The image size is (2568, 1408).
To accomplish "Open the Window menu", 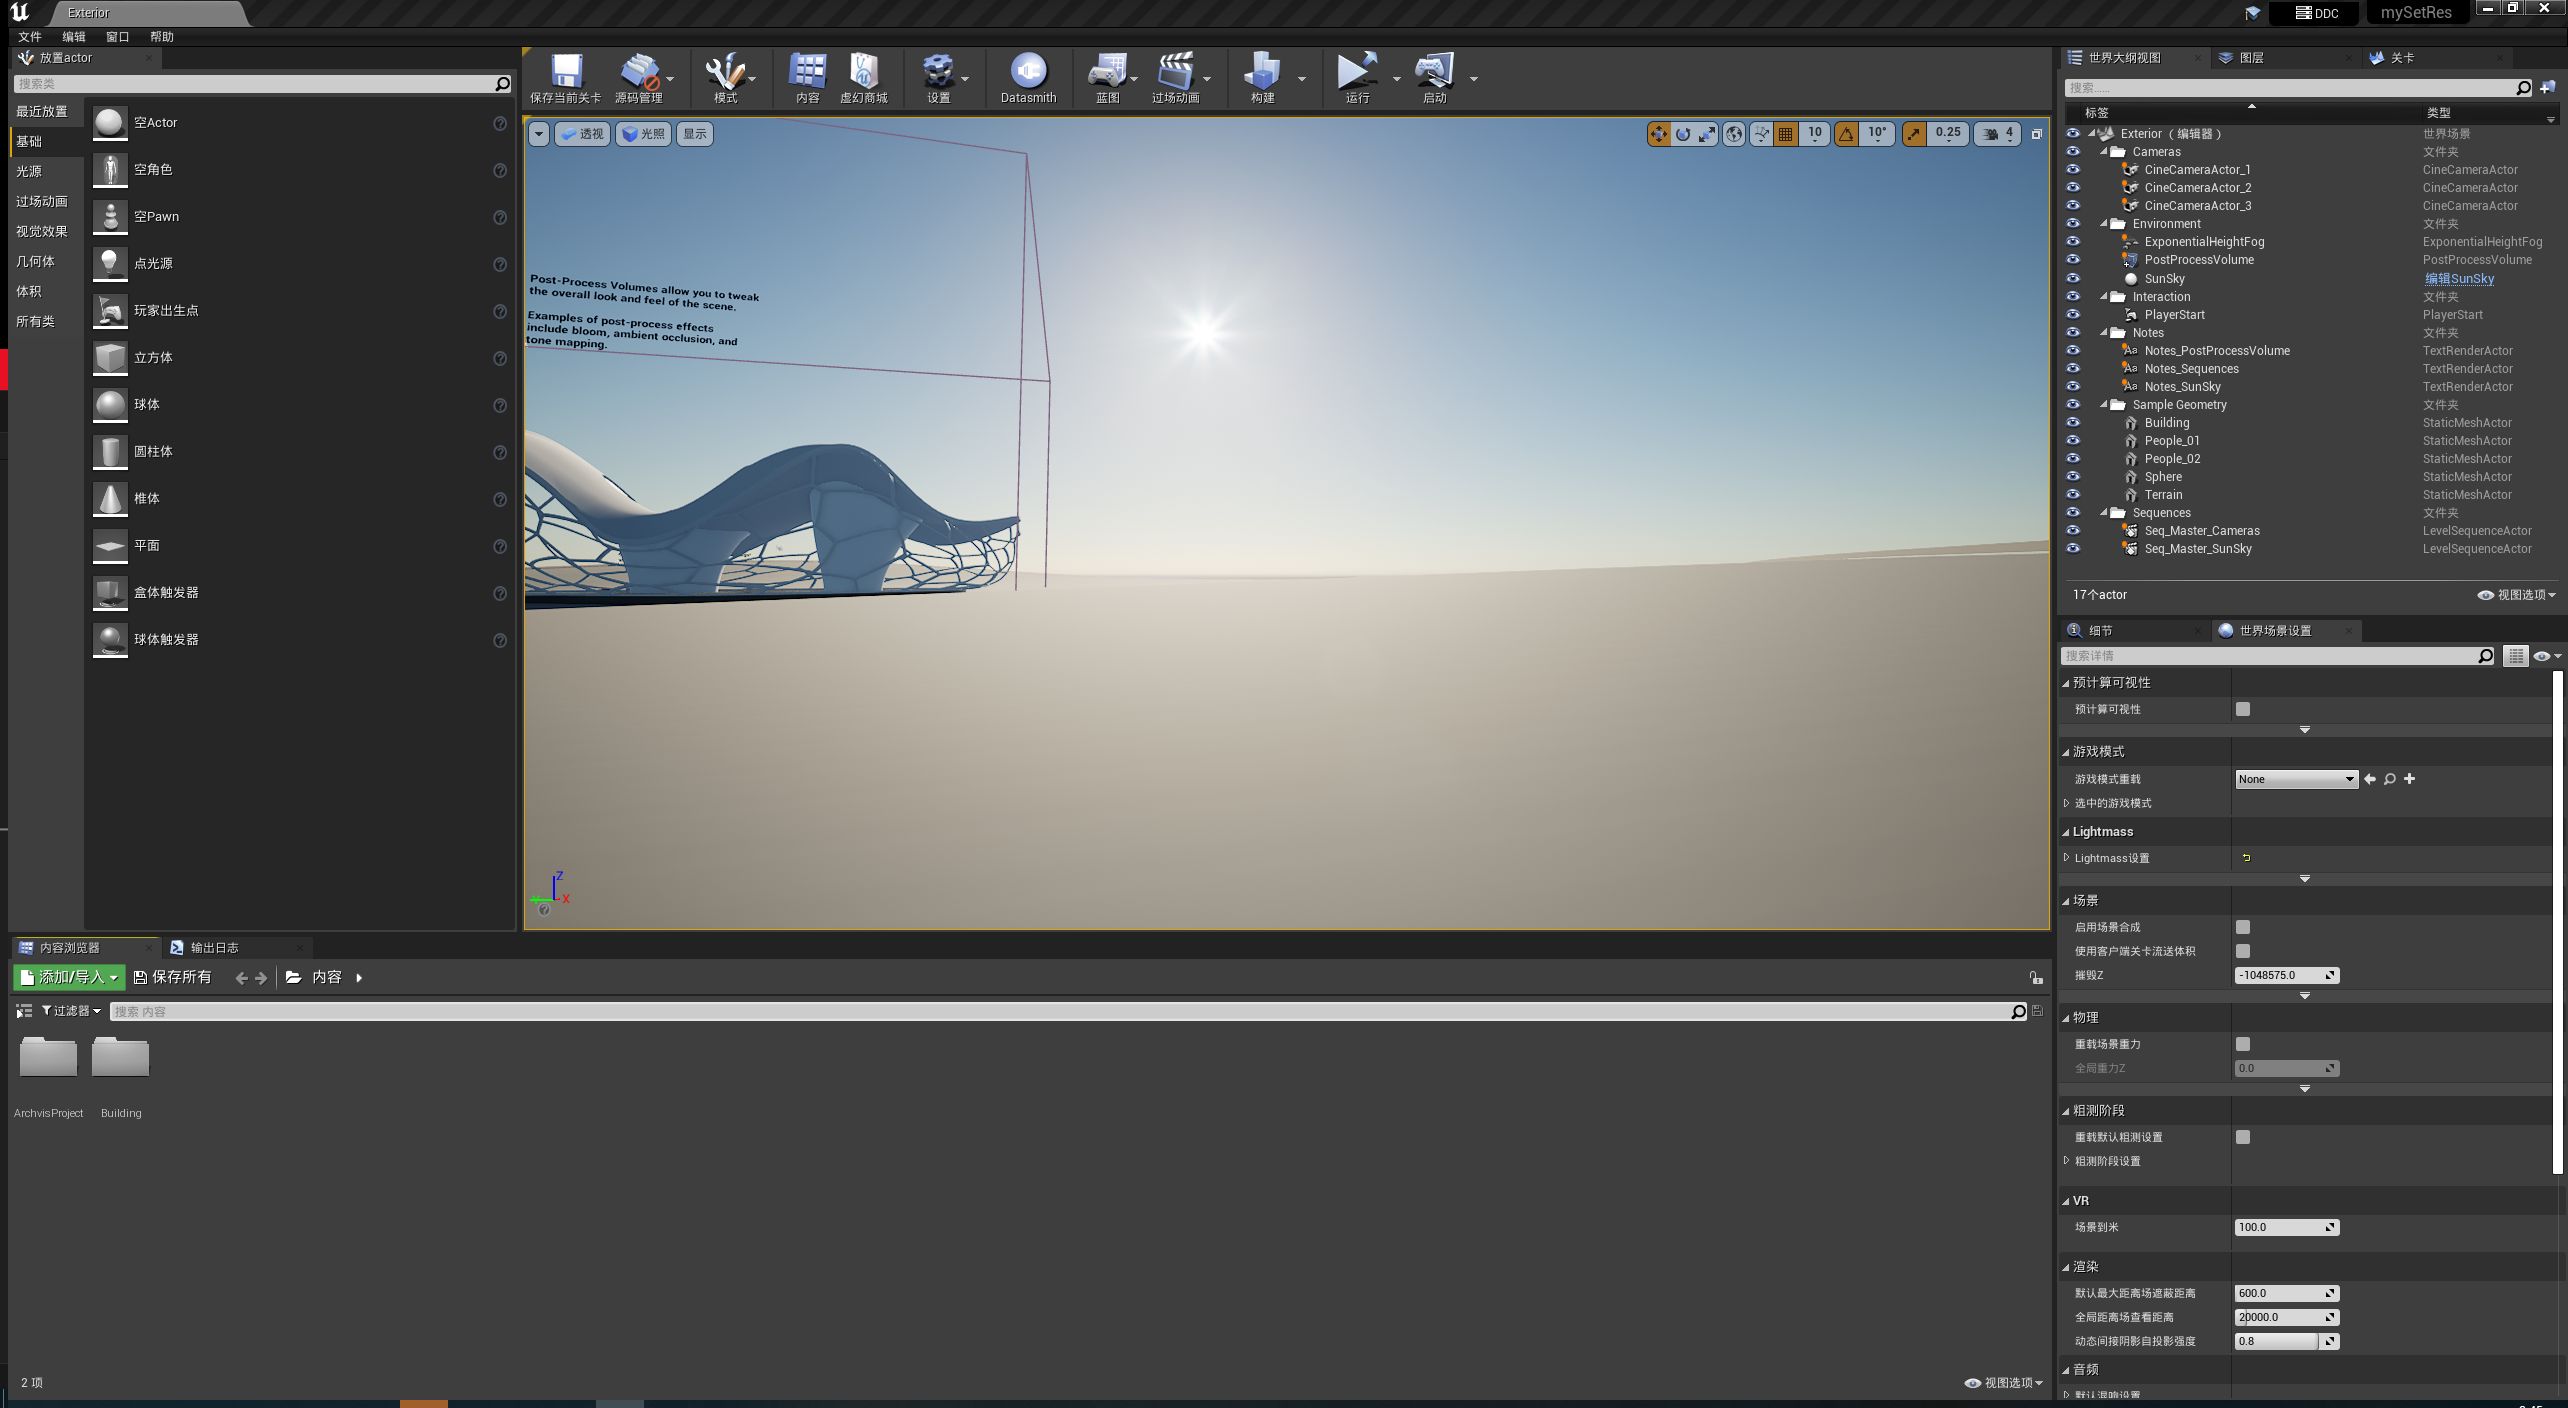I will coord(118,37).
